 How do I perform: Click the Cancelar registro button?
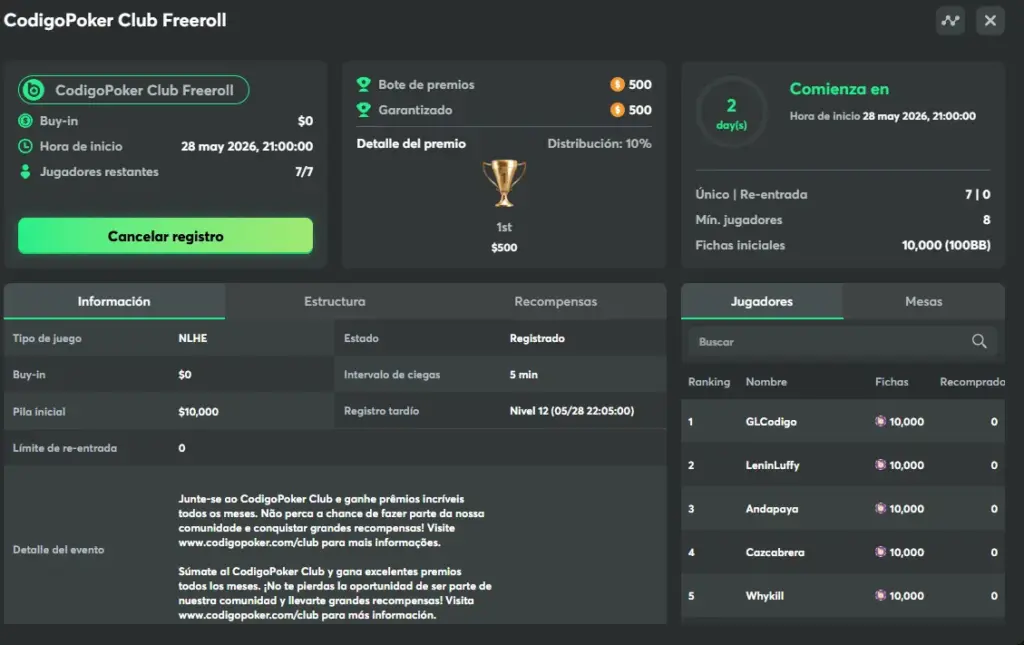[x=165, y=236]
